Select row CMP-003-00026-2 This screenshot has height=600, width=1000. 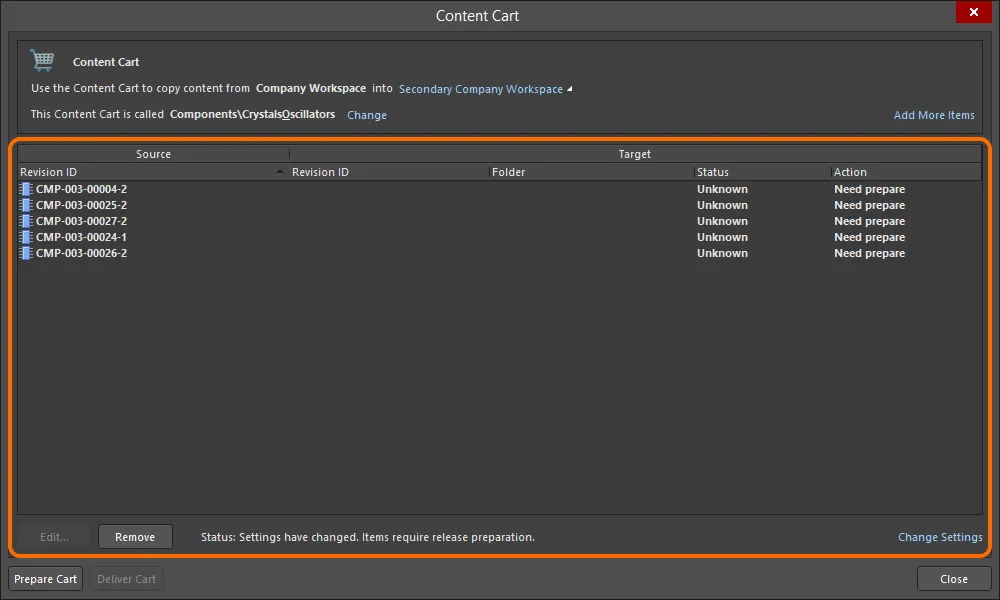(500, 253)
